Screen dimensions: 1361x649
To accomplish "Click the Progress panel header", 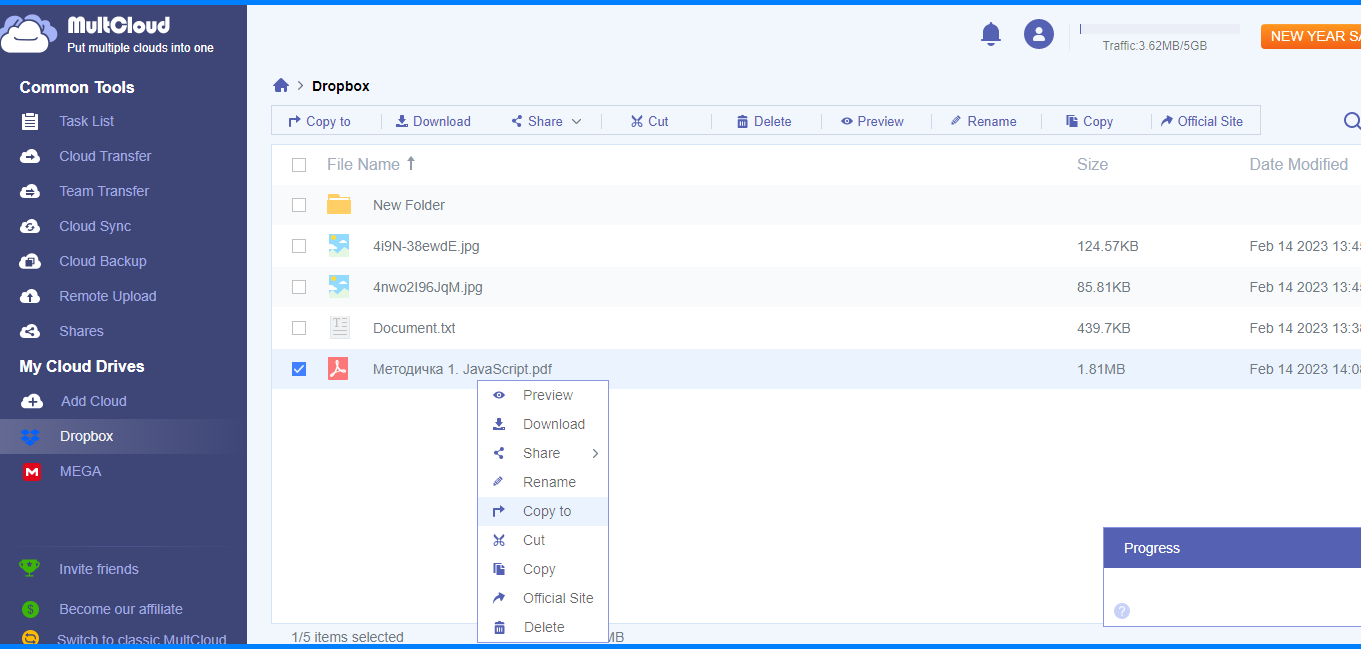I will point(1232,548).
